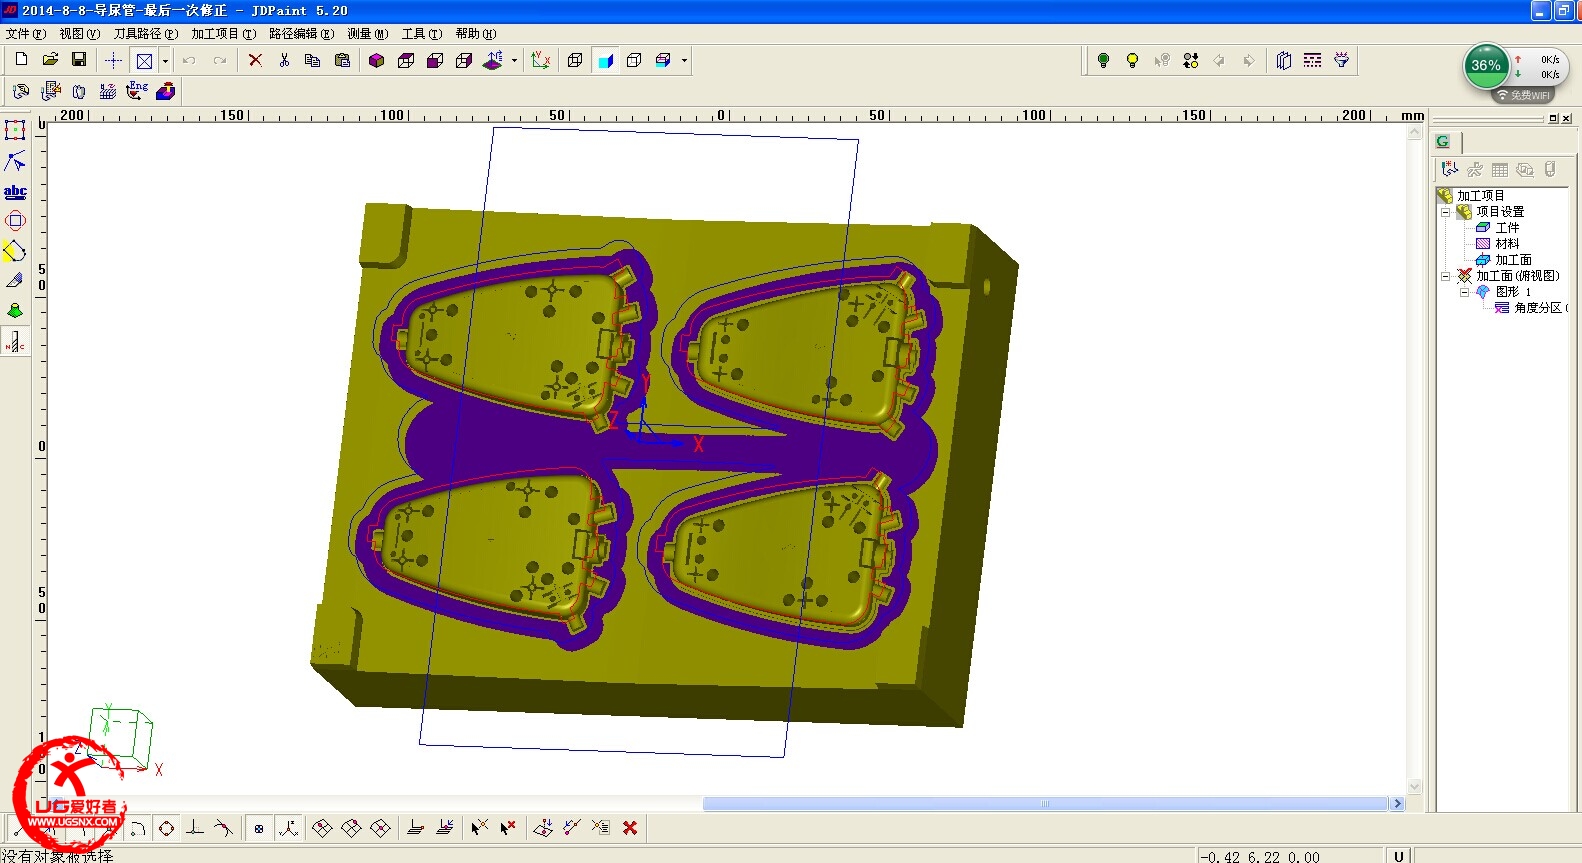This screenshot has width=1582, height=863.
Task: Click the green cone icon in the left toolbar
Action: tap(15, 311)
